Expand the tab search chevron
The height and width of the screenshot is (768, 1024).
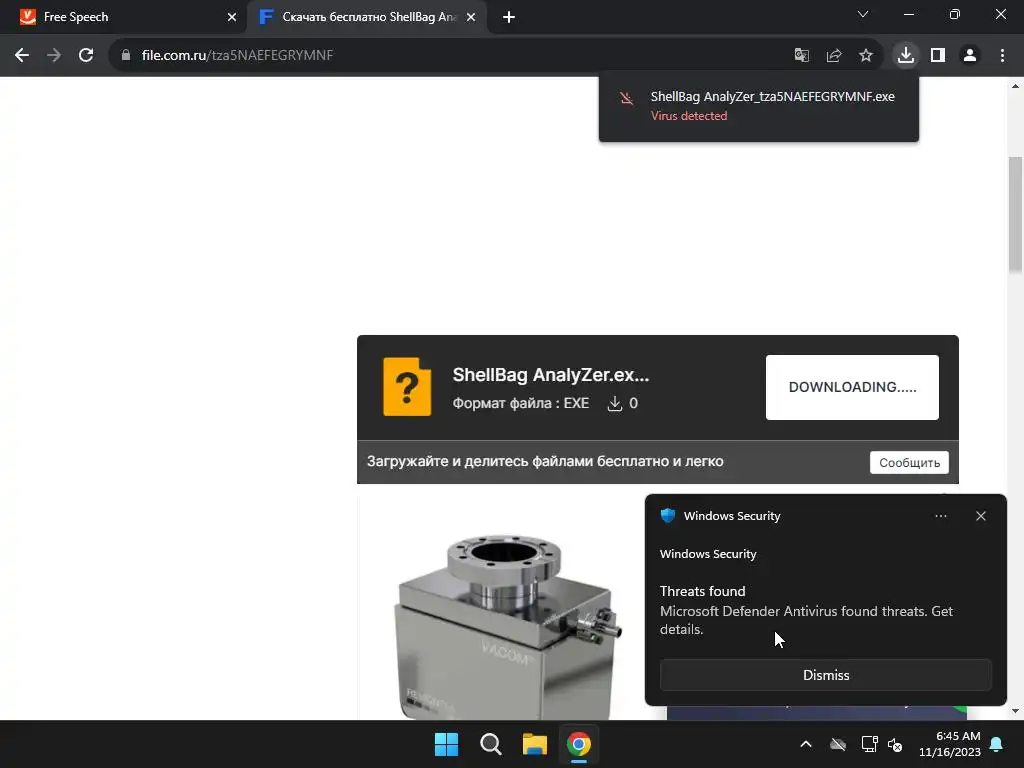point(863,14)
